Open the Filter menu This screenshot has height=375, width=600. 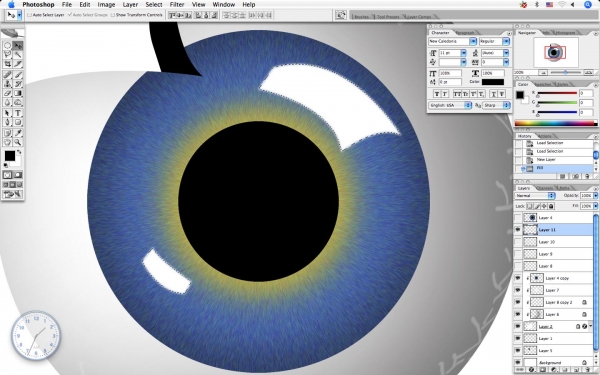[177, 5]
